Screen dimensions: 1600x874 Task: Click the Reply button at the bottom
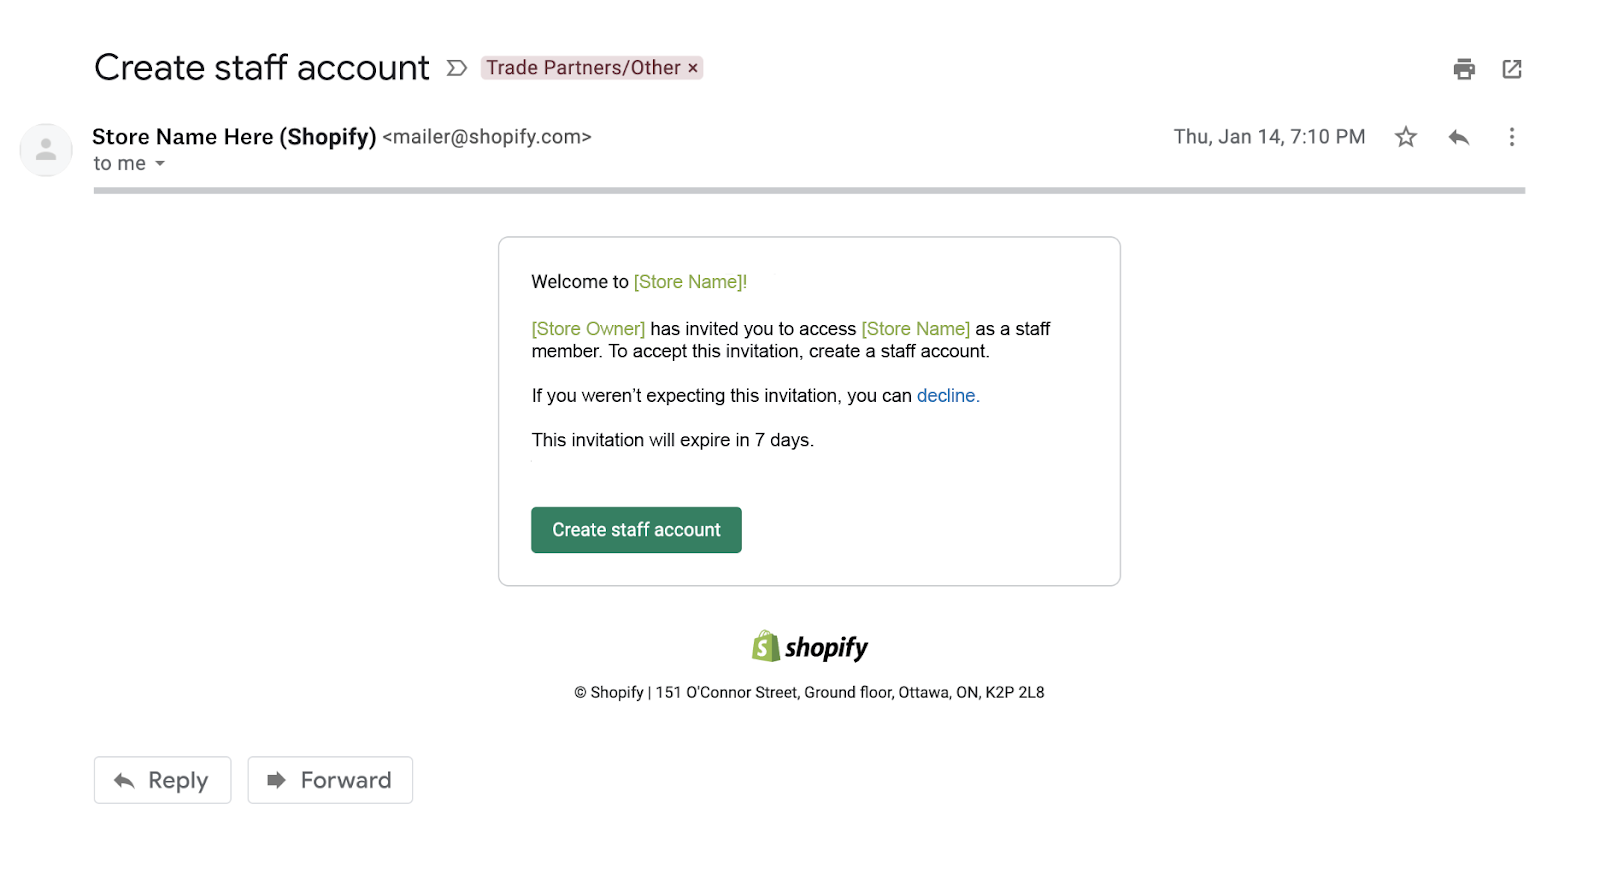pos(162,780)
